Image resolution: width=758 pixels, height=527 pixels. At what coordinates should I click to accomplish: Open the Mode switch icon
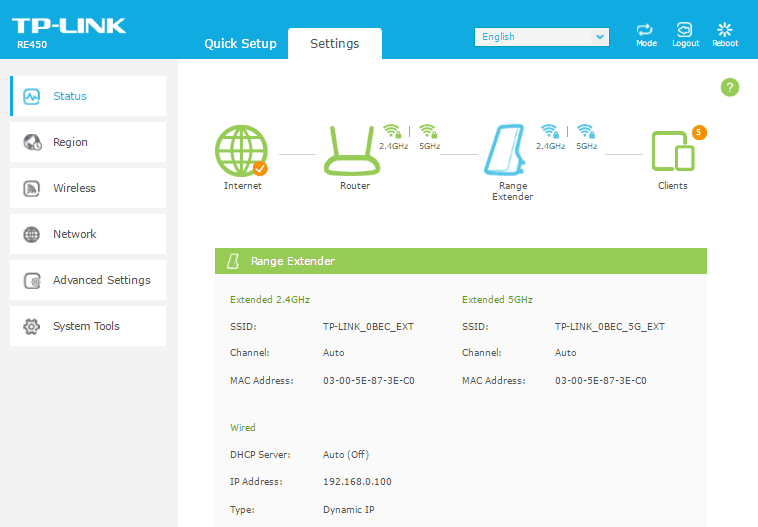[645, 30]
